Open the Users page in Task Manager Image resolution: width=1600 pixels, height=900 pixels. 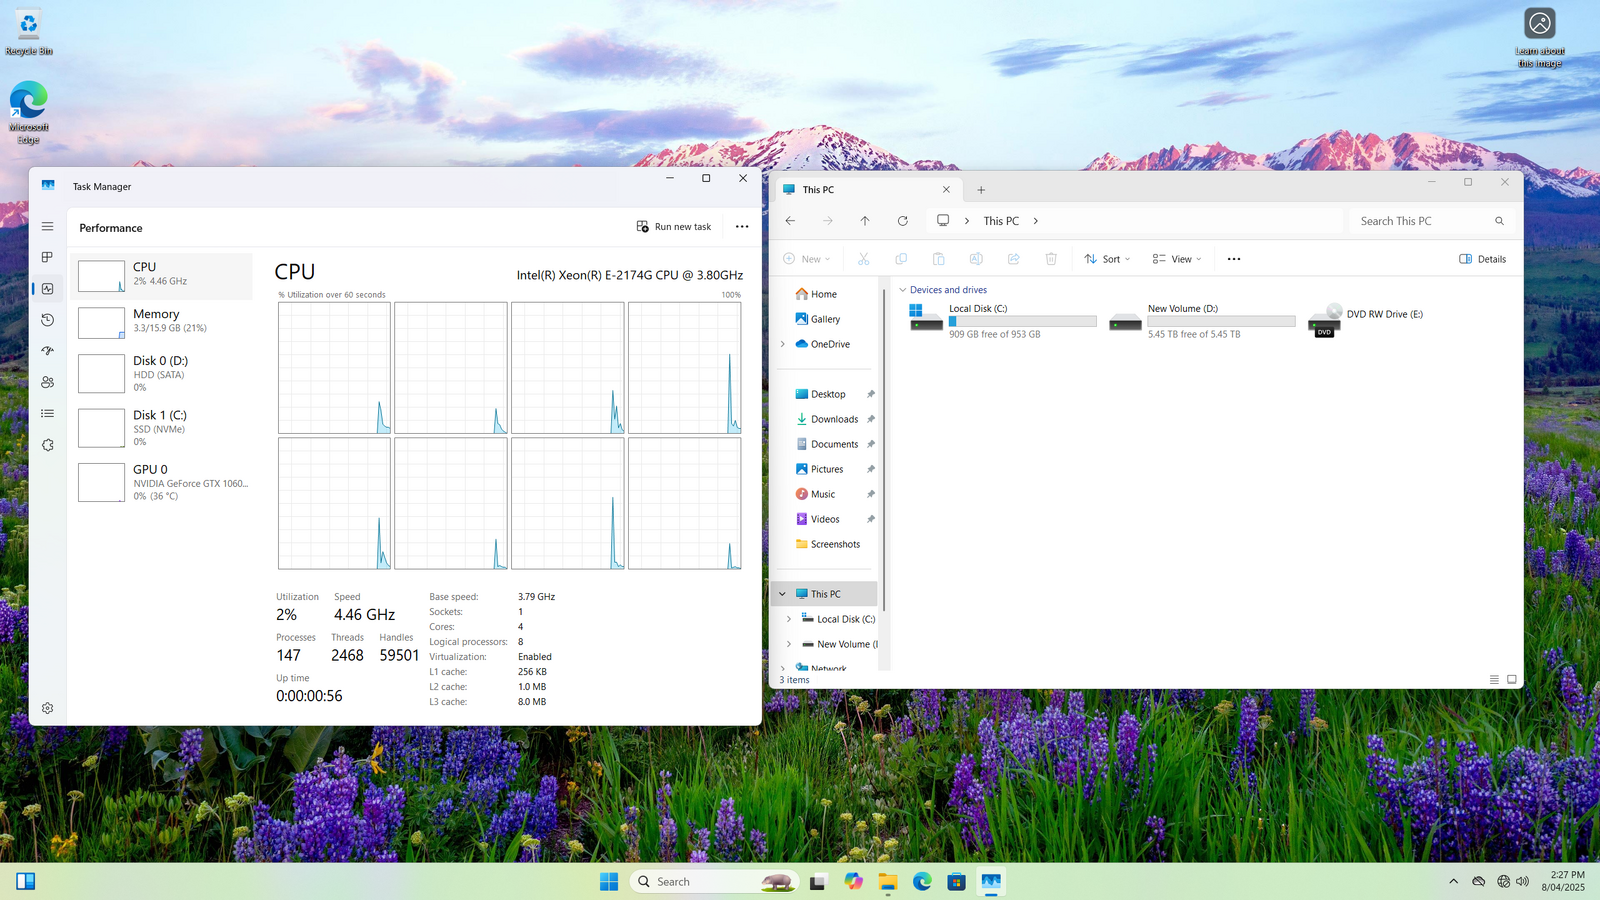point(47,382)
